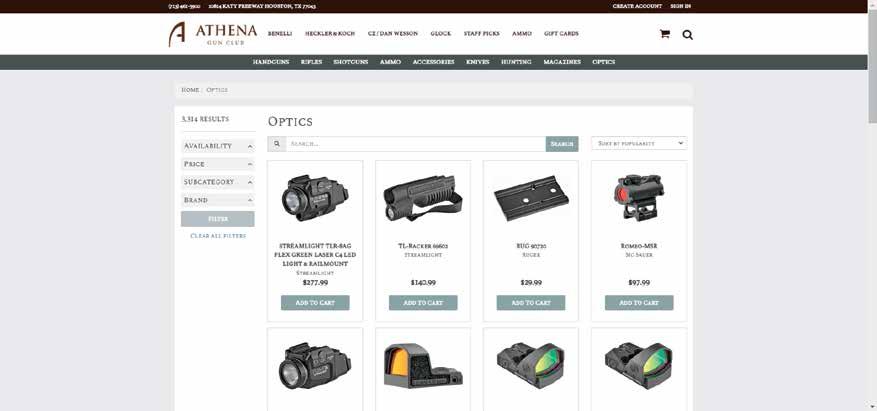The height and width of the screenshot is (411, 877).
Task: Click Romeo-MSR product title
Action: pyautogui.click(x=639, y=246)
